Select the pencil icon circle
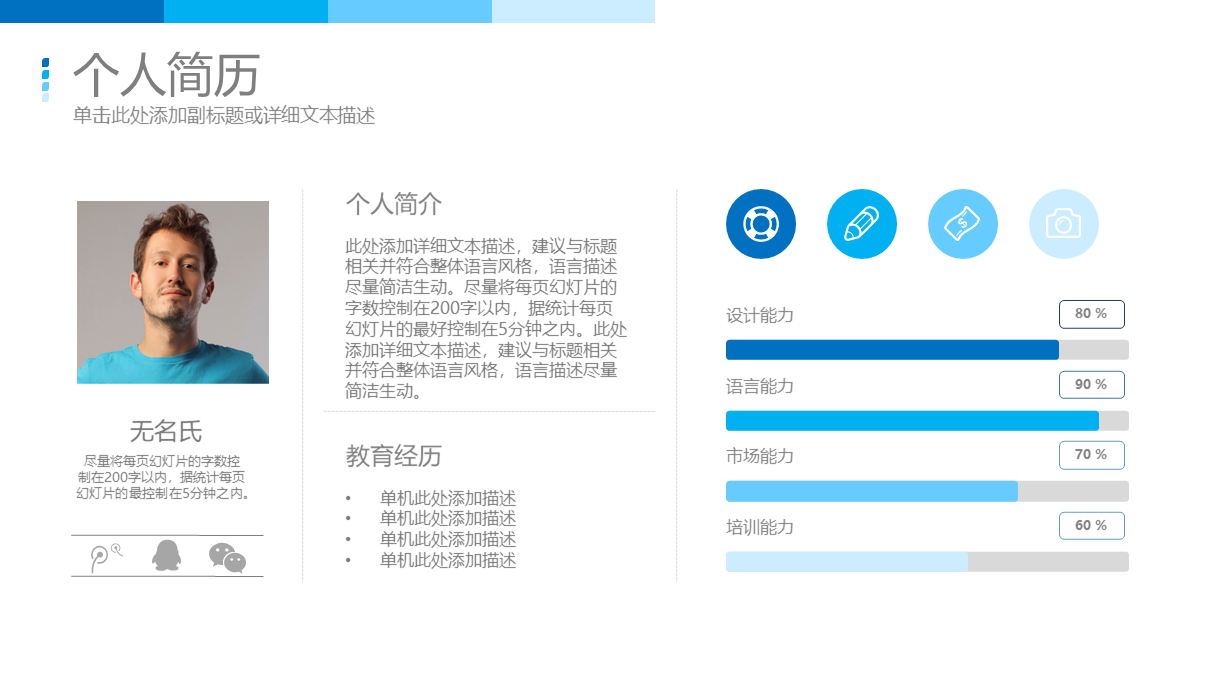The width and height of the screenshot is (1210, 680). (x=862, y=224)
